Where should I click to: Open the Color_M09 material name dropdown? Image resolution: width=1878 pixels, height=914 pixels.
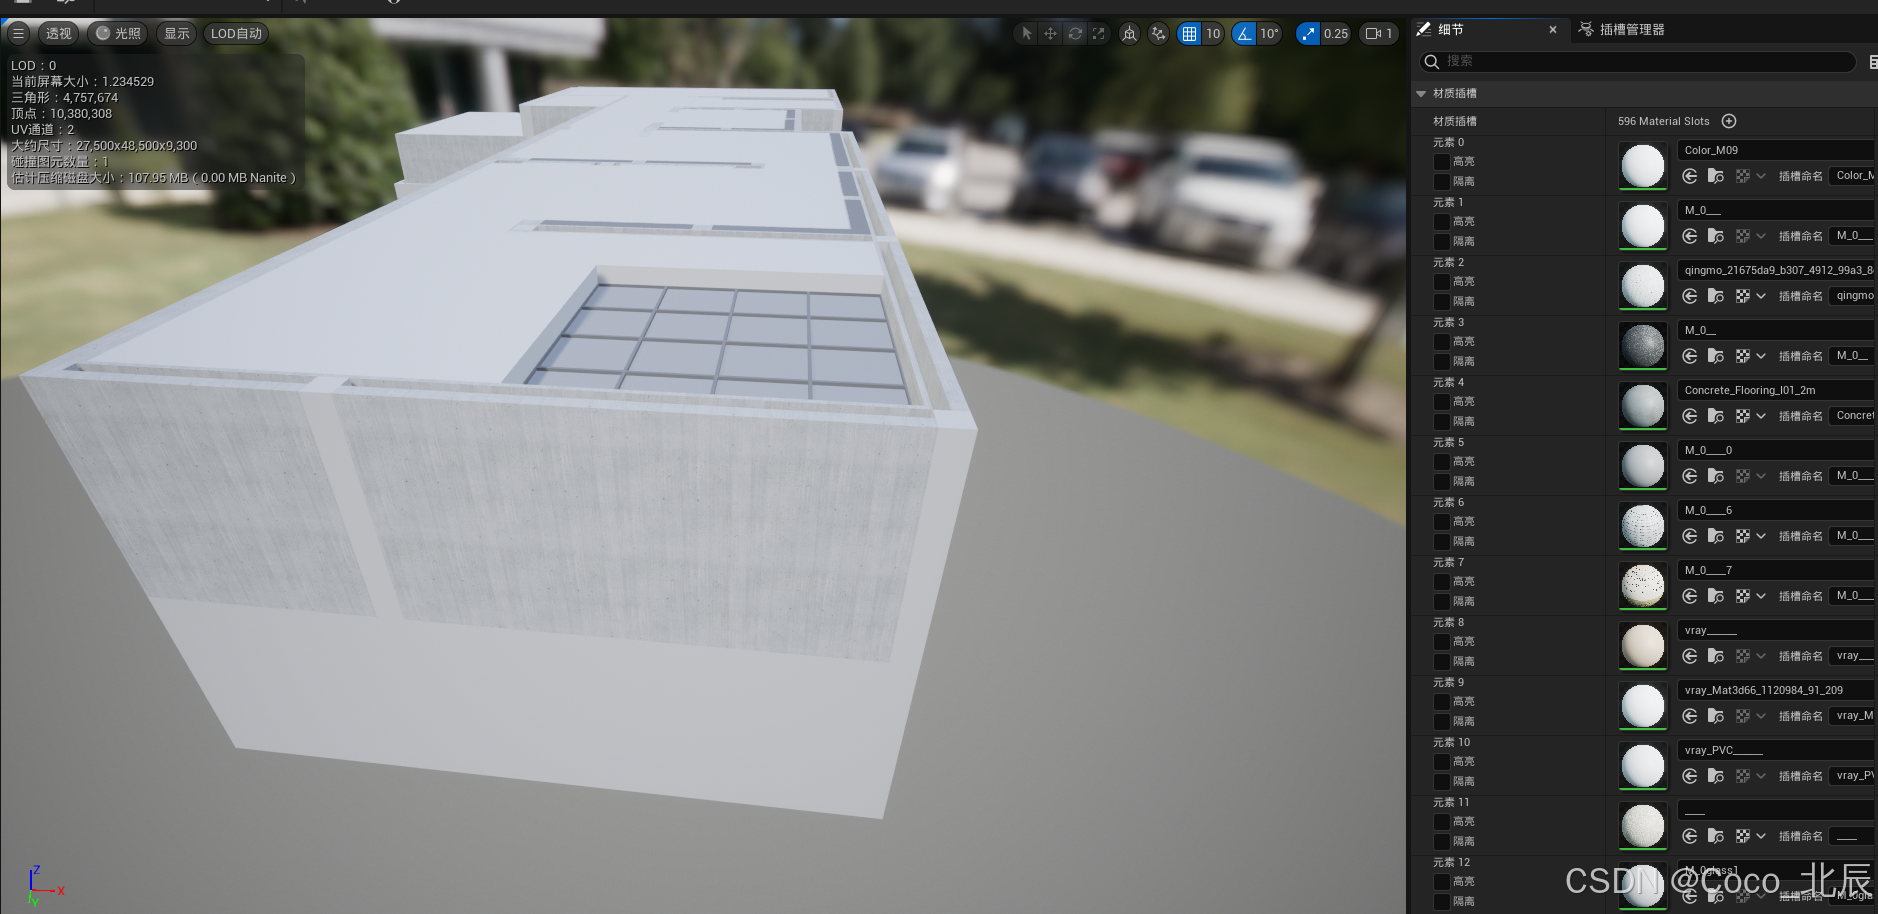point(1776,150)
